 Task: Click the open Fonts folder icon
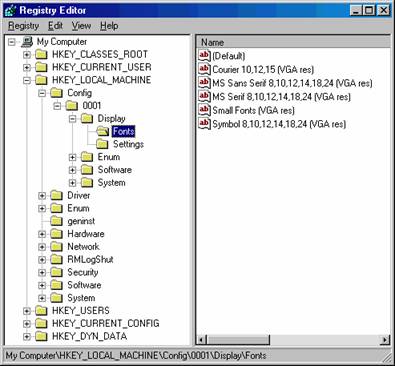[102, 132]
